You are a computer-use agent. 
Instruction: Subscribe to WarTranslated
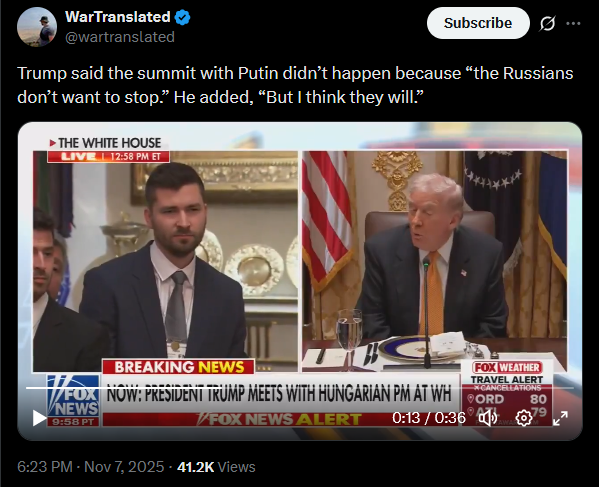click(x=478, y=23)
